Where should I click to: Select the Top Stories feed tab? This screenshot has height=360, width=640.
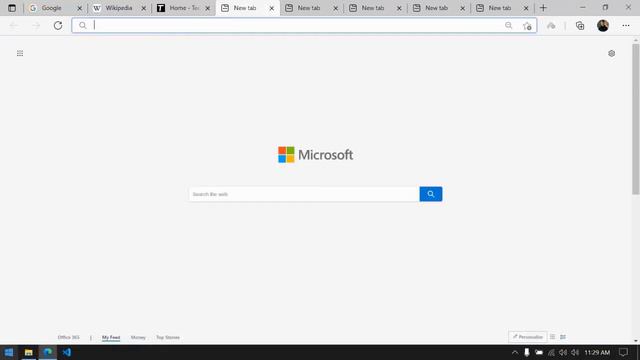168,337
